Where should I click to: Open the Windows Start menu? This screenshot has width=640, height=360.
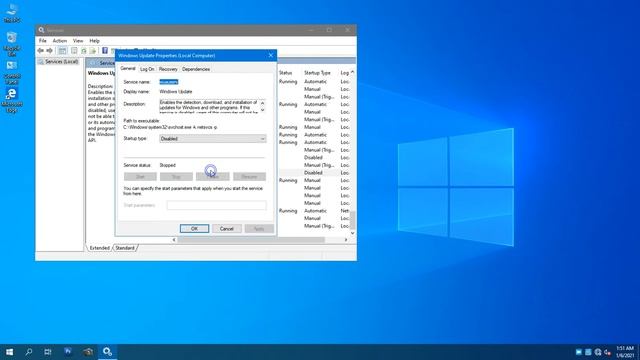[x=9, y=352]
